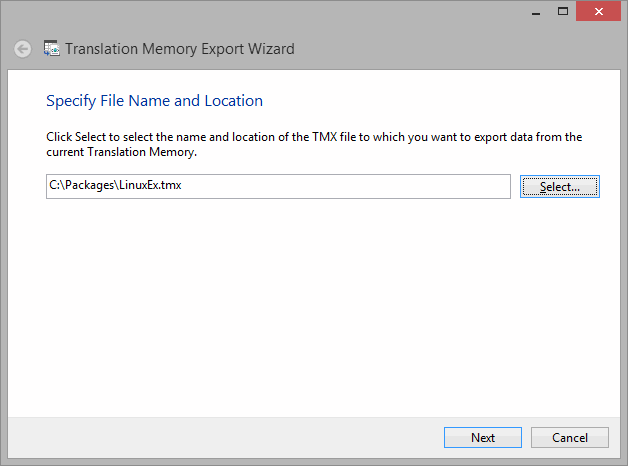Minimize the Export Wizard window
The width and height of the screenshot is (628, 466).
pos(536,11)
